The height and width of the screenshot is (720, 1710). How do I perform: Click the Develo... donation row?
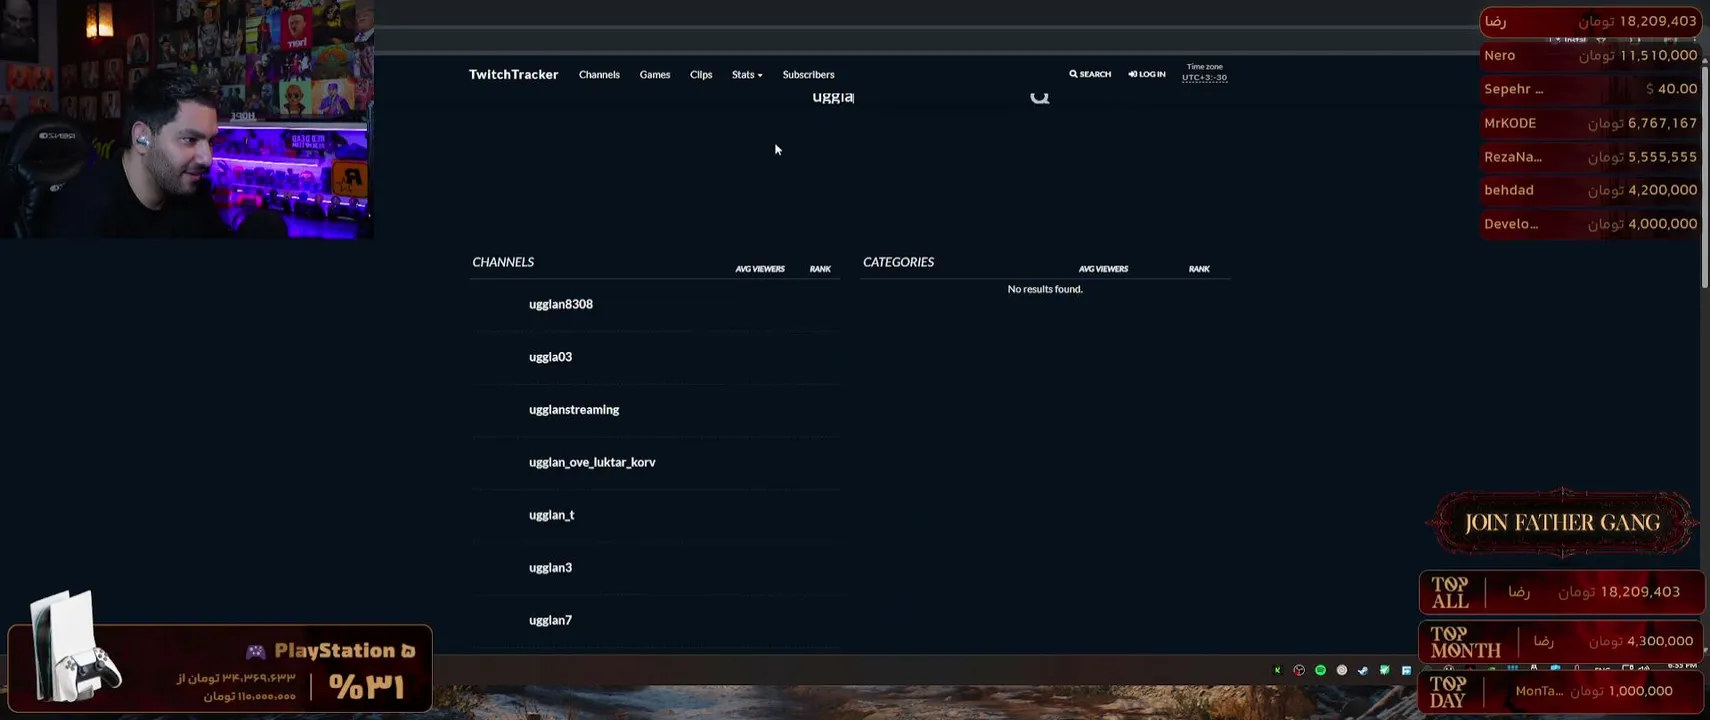pyautogui.click(x=1590, y=224)
